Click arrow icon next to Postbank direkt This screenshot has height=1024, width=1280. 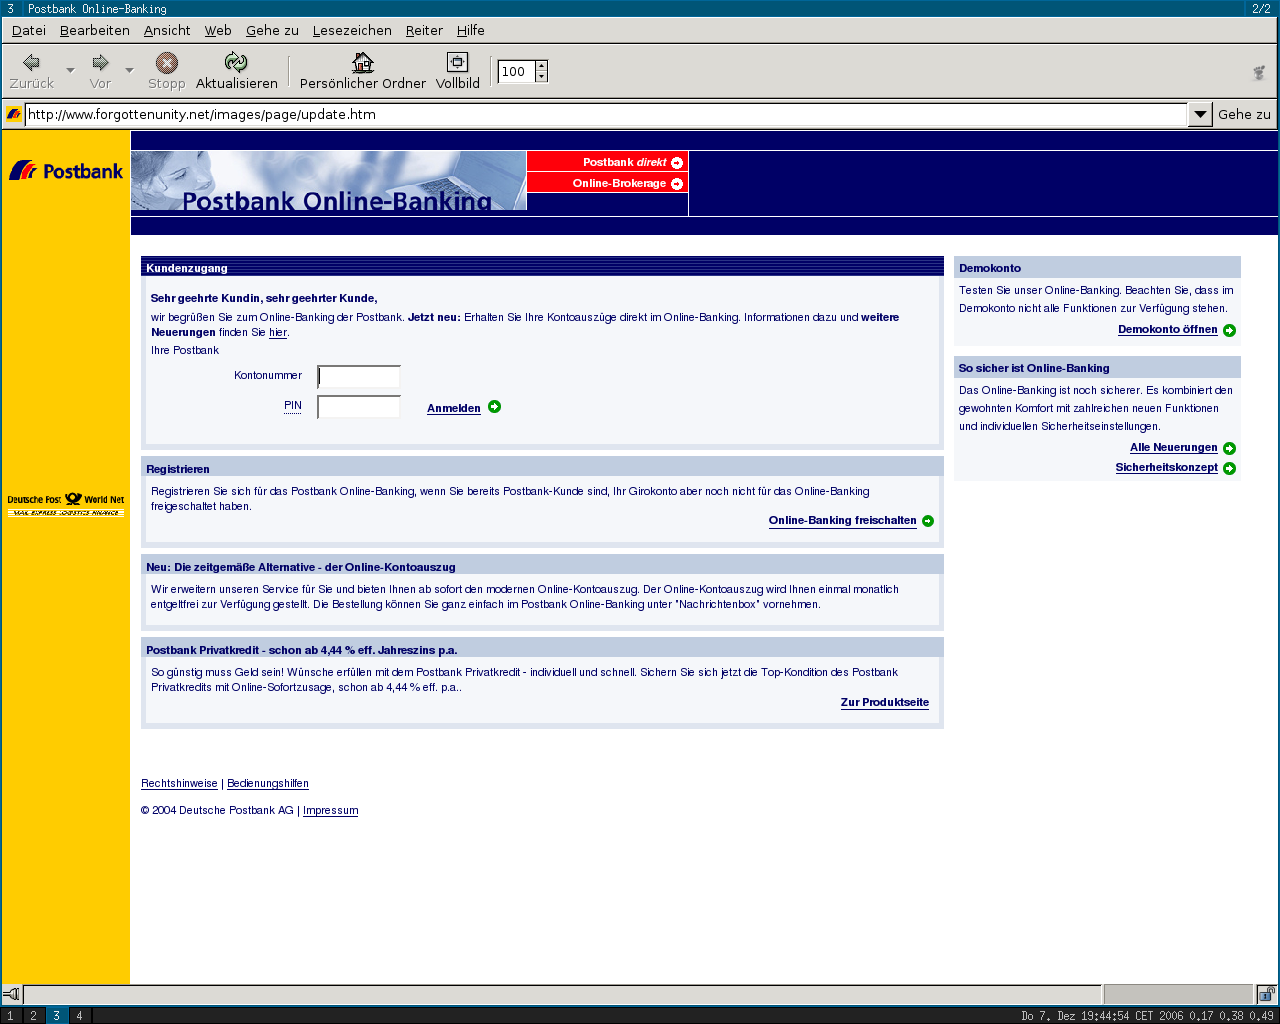coord(677,162)
